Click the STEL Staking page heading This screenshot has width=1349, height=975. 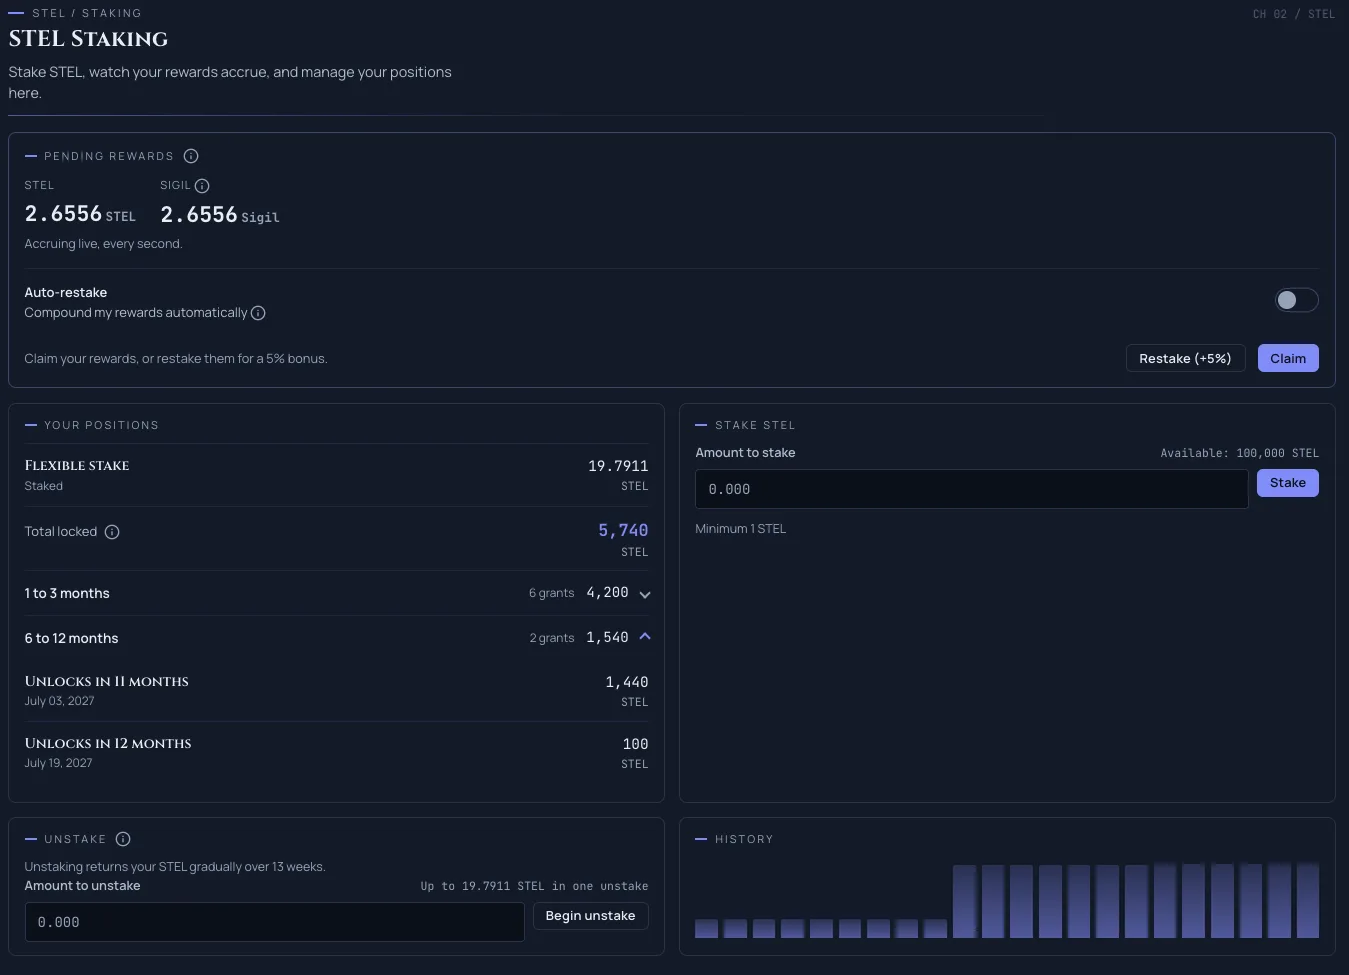tap(88, 39)
